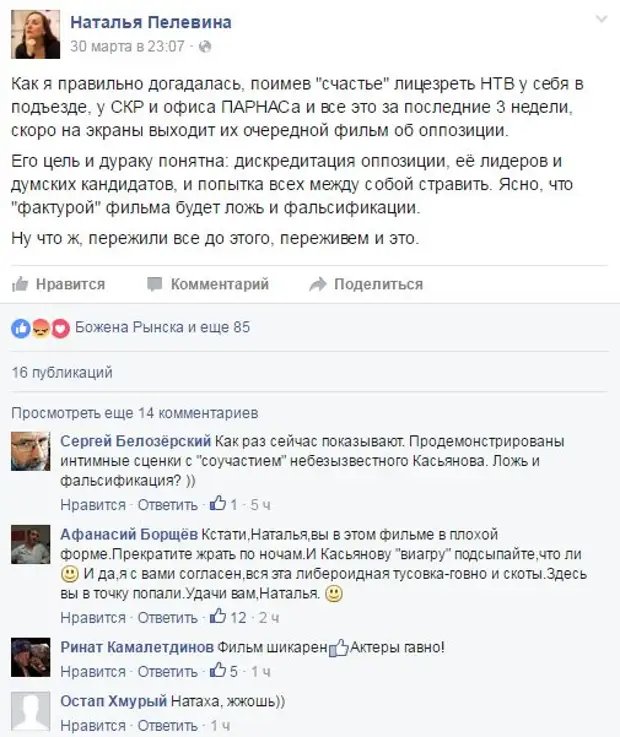Click Наталья Пелевина's profile photo
Viewport: 620px width, 737px height.
pos(36,34)
